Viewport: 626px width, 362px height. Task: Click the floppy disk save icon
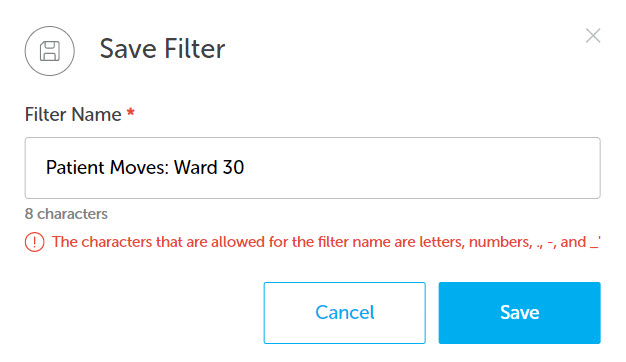click(x=50, y=51)
